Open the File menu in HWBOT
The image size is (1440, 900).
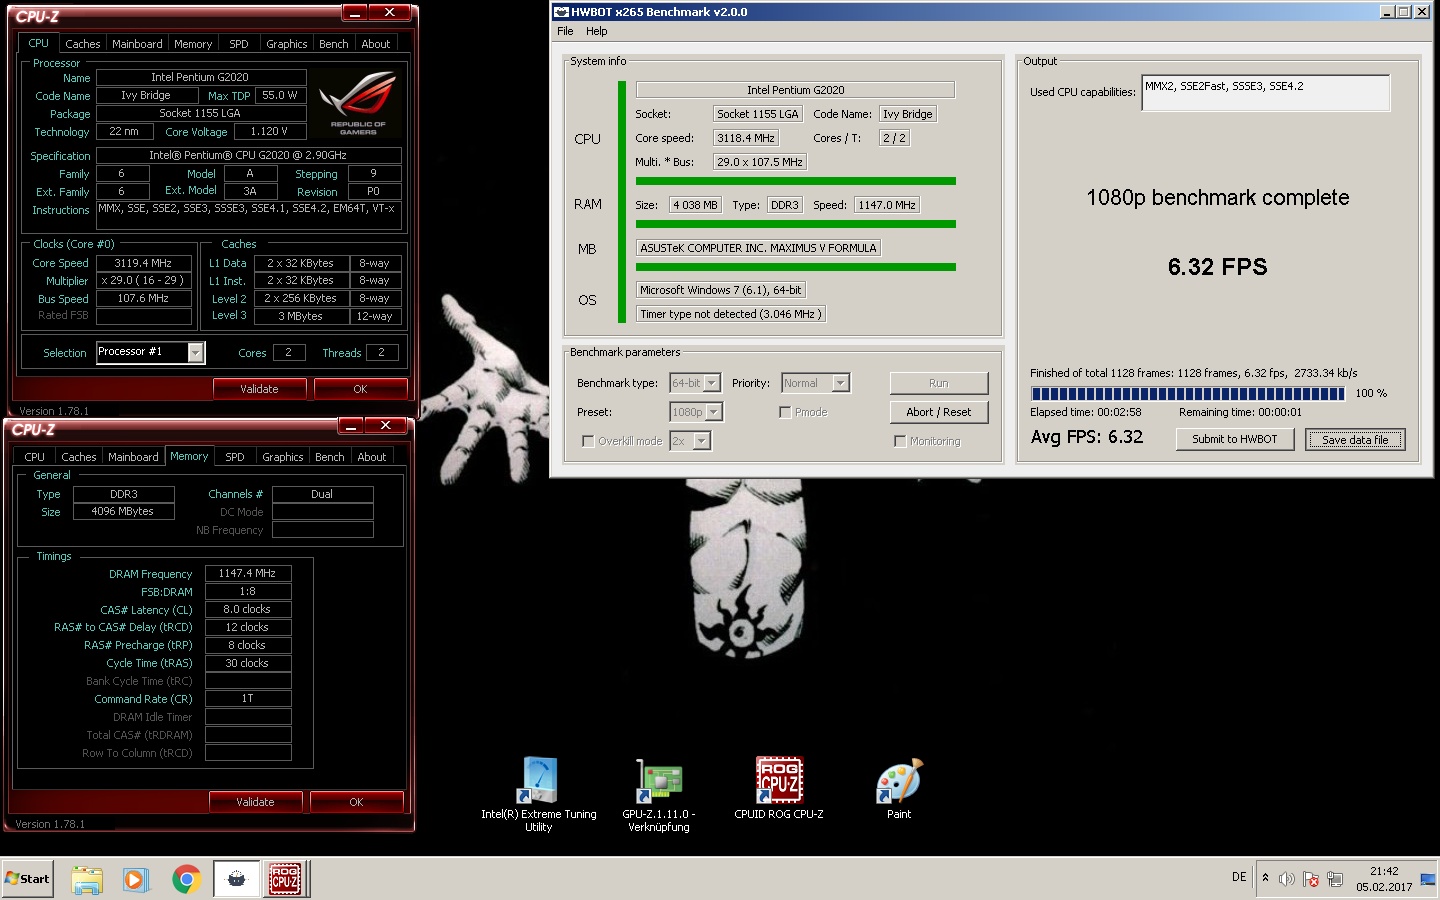[x=565, y=31]
